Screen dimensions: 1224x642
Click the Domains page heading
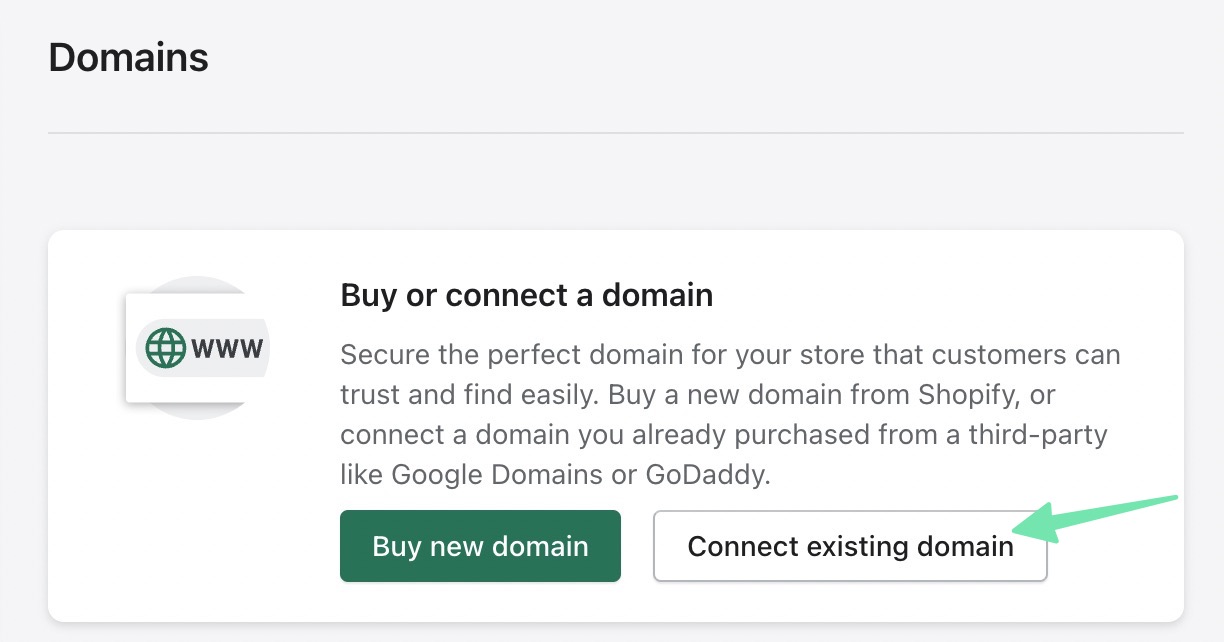[x=128, y=57]
